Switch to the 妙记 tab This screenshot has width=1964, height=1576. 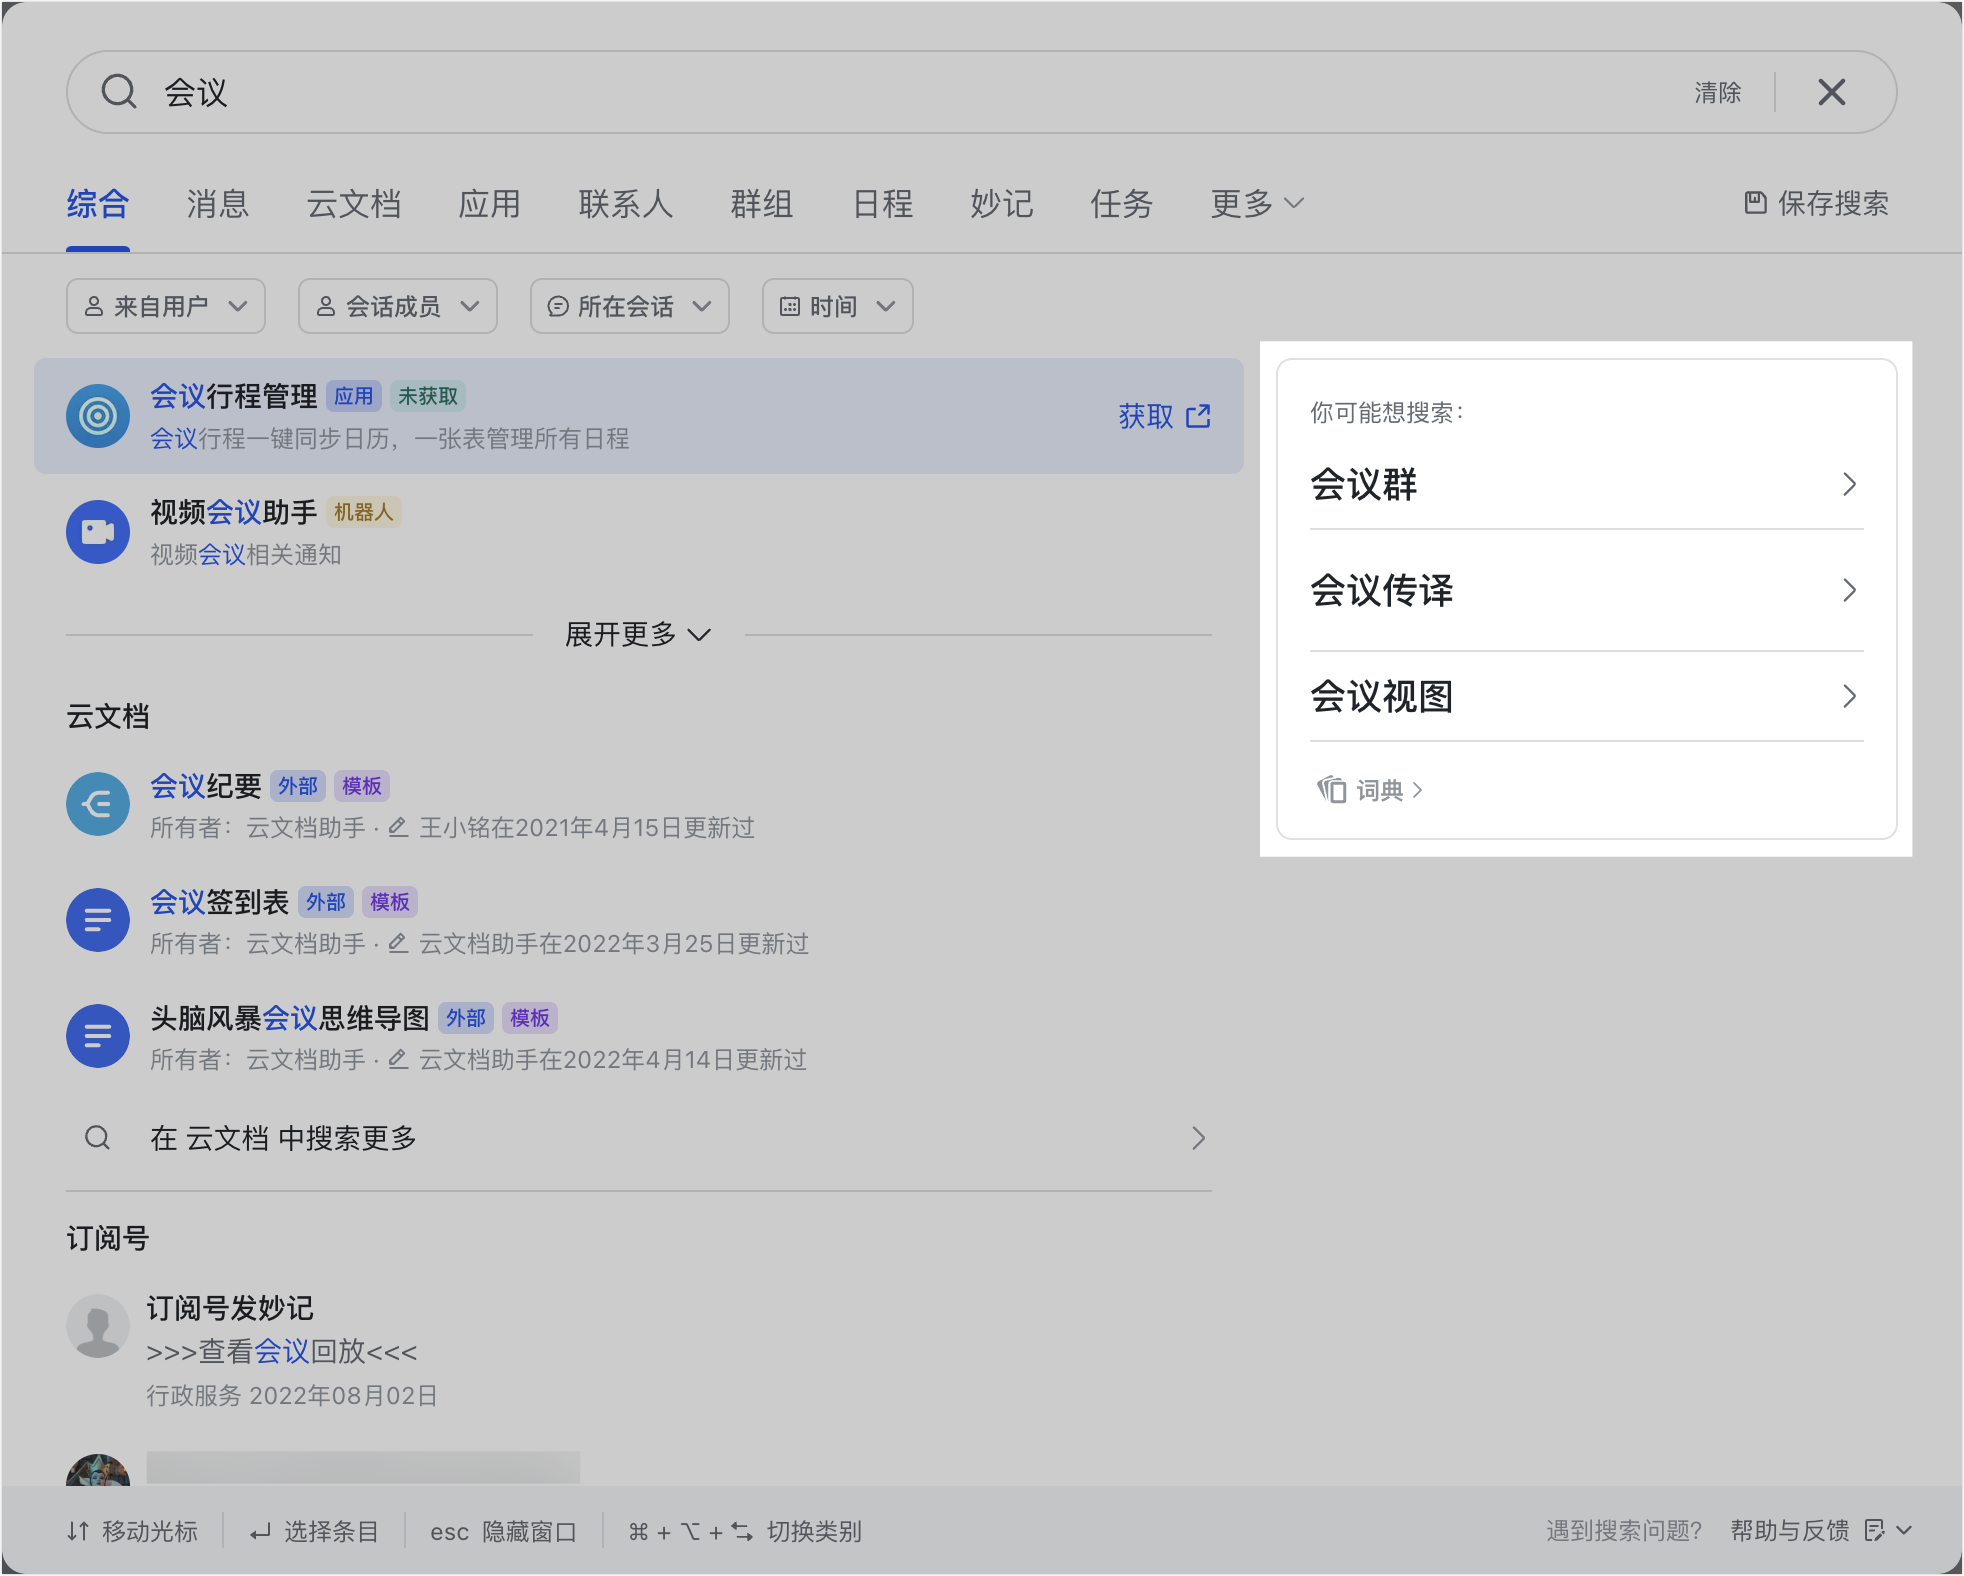[x=1001, y=204]
